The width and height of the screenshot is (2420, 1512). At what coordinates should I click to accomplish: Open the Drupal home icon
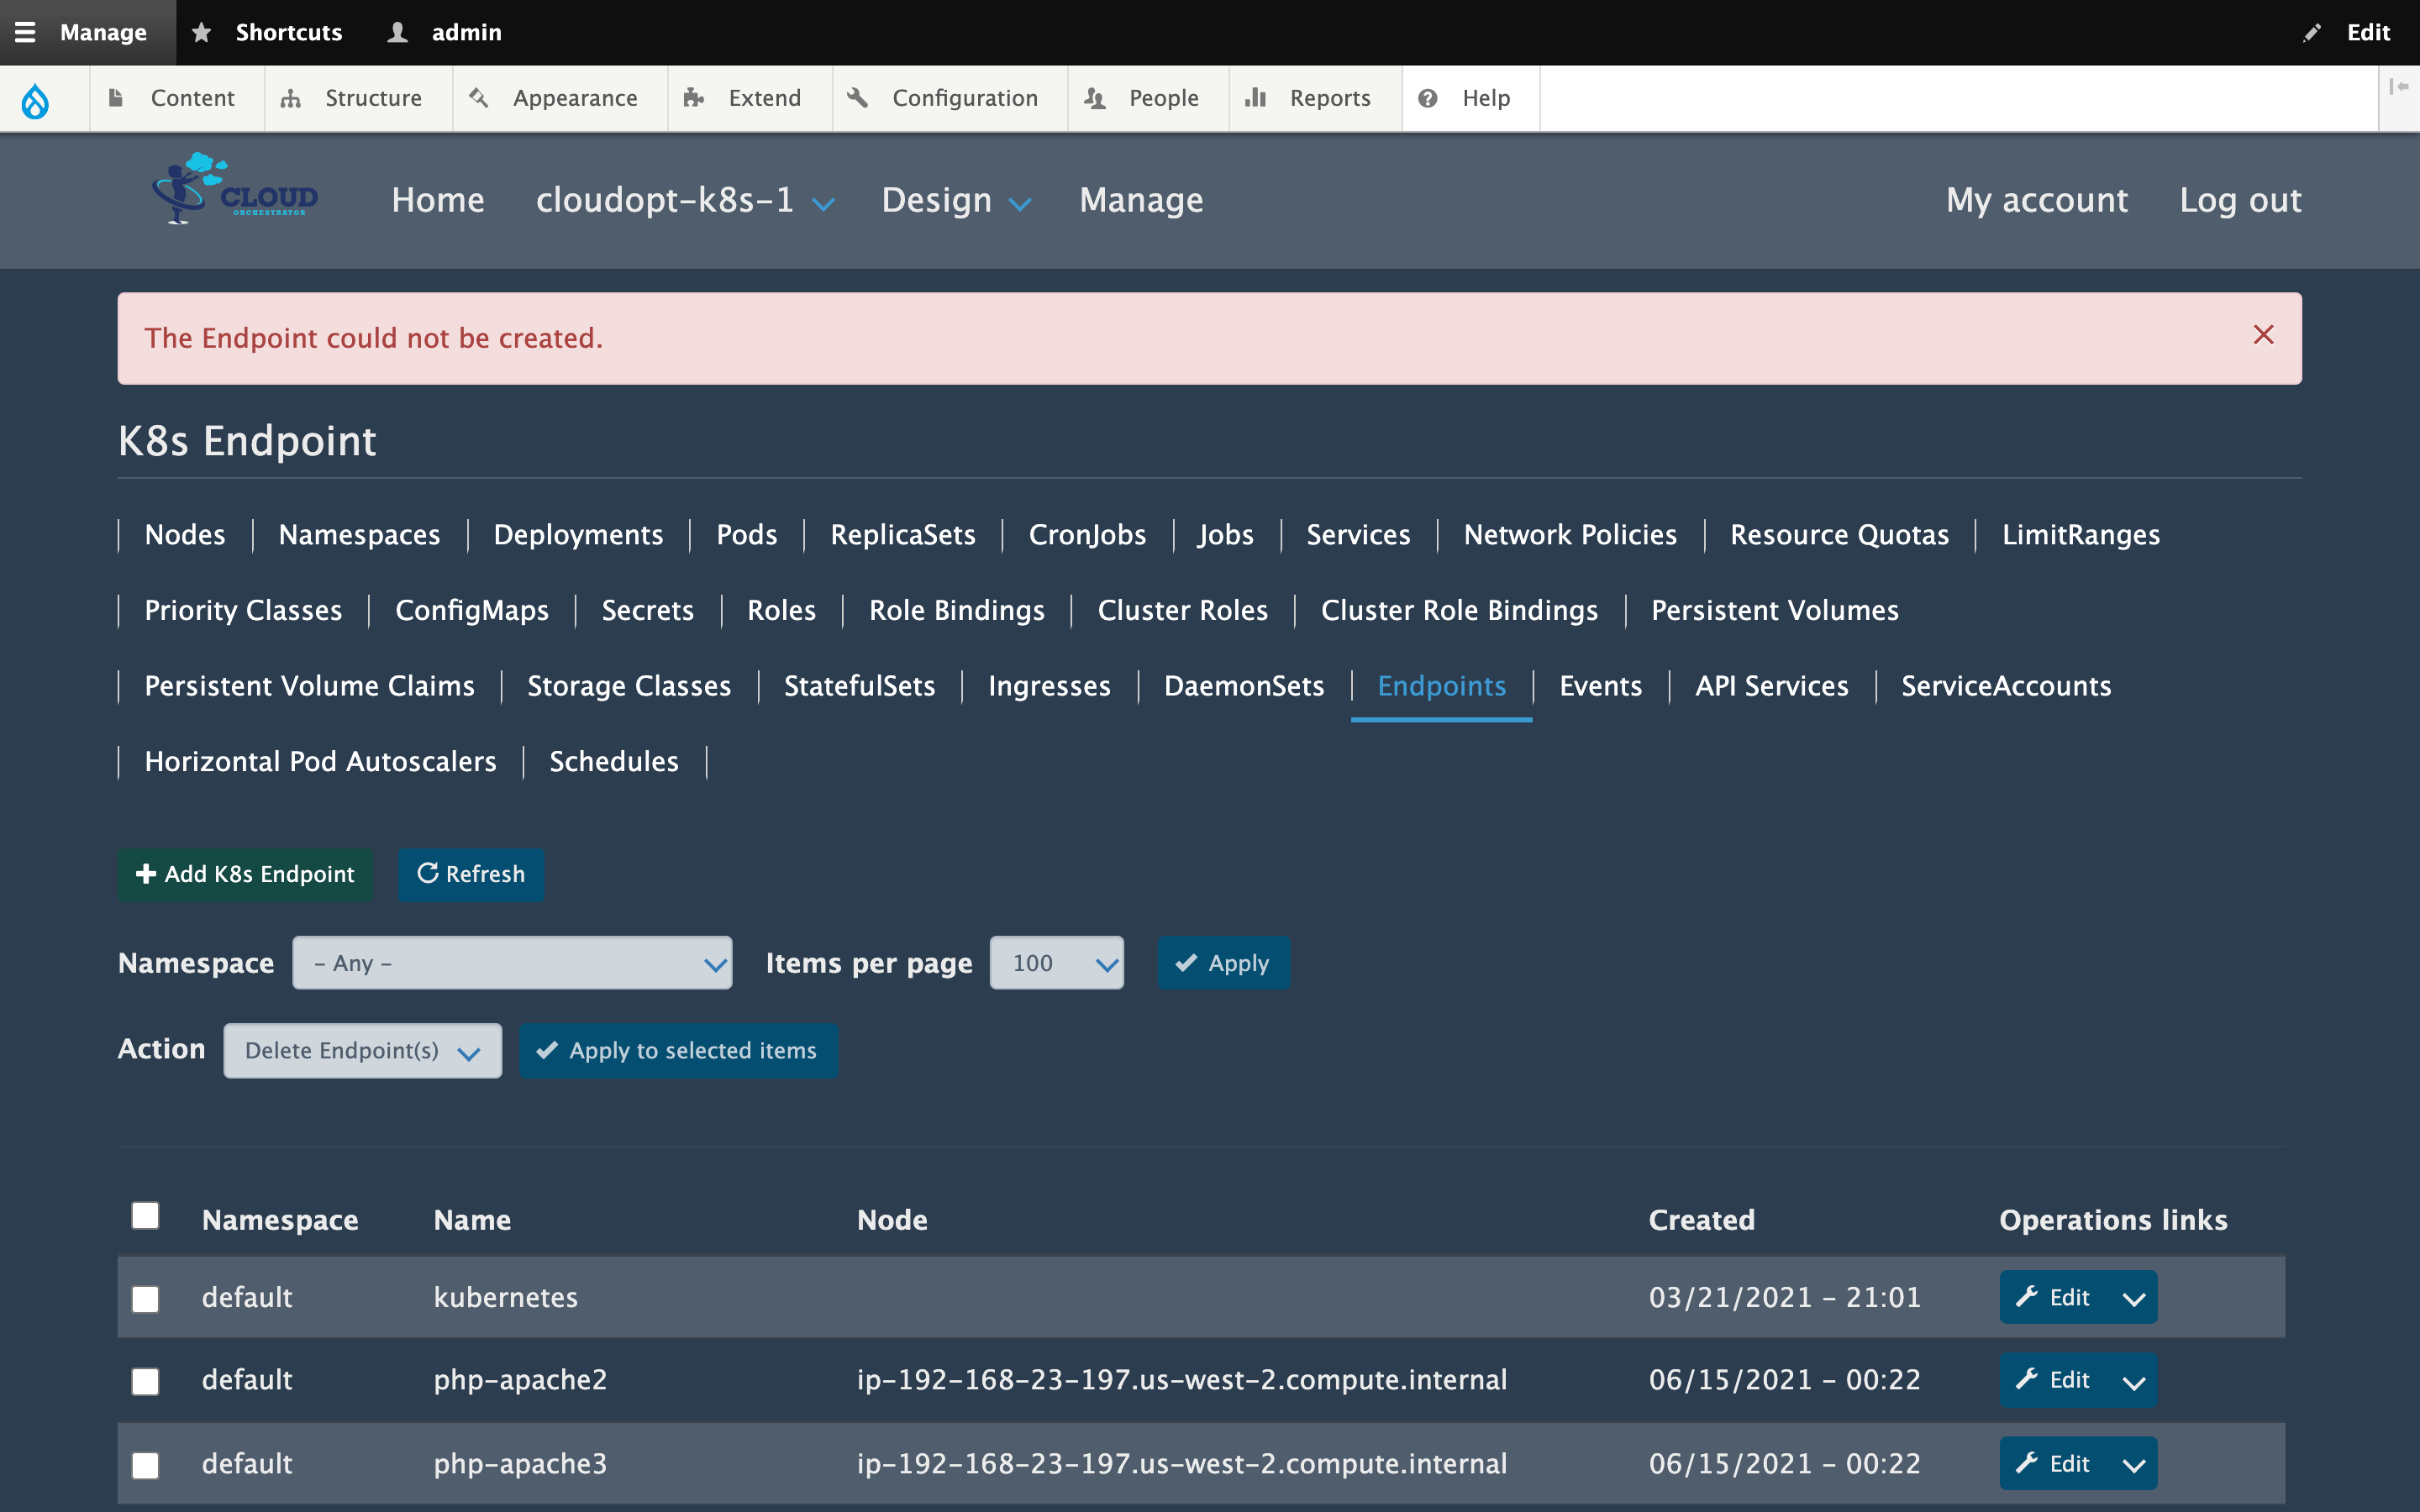click(x=36, y=98)
